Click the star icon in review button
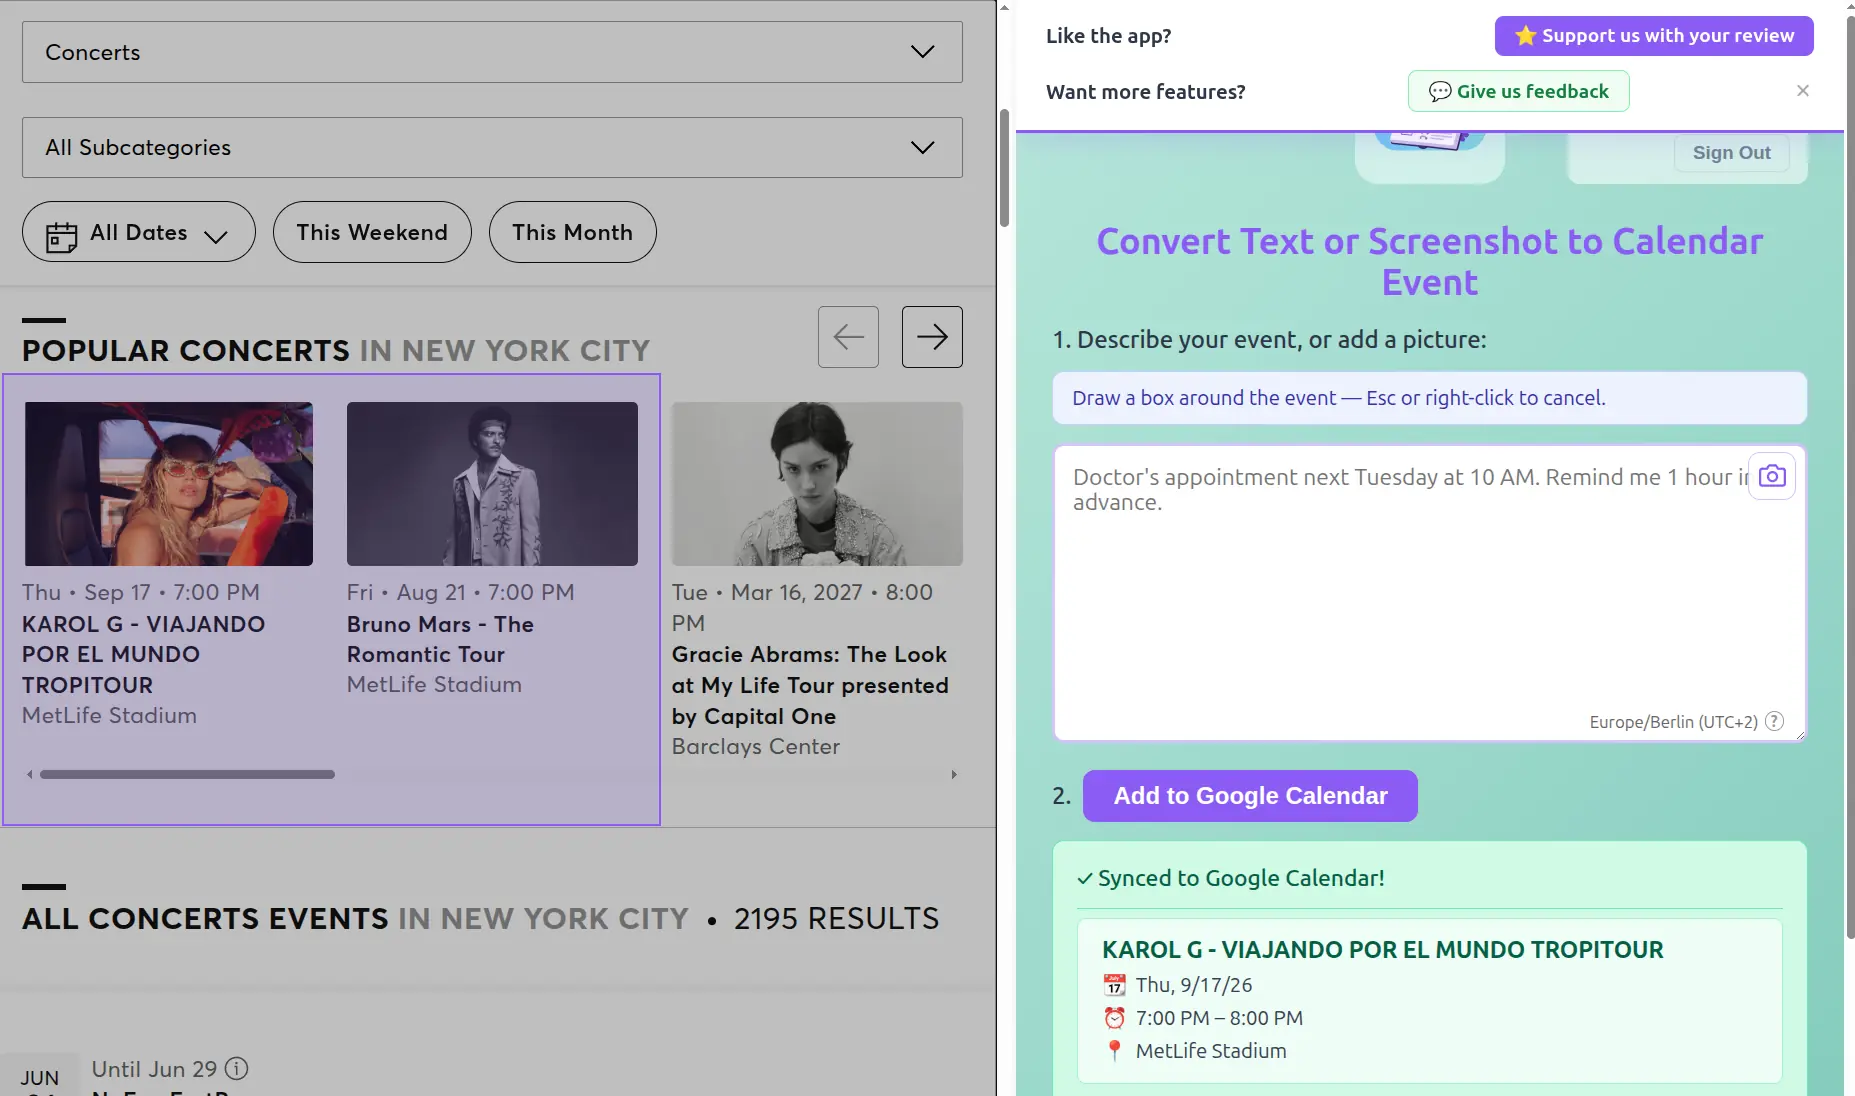1855x1096 pixels. pos(1525,36)
